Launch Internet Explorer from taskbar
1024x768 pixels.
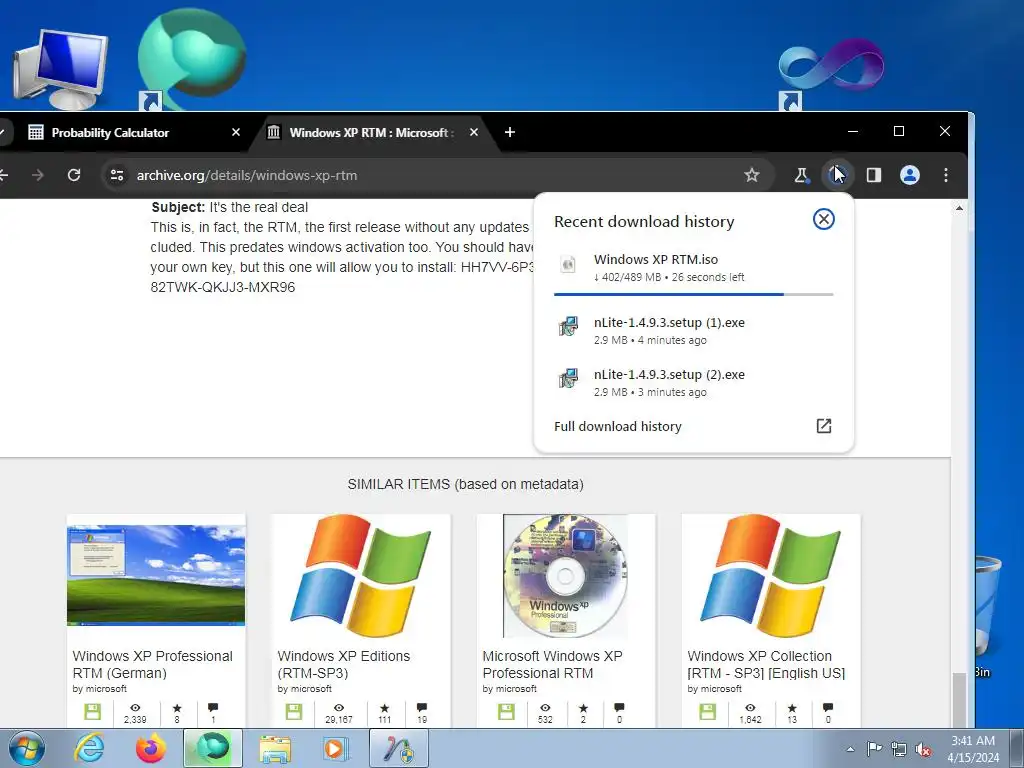tap(88, 748)
